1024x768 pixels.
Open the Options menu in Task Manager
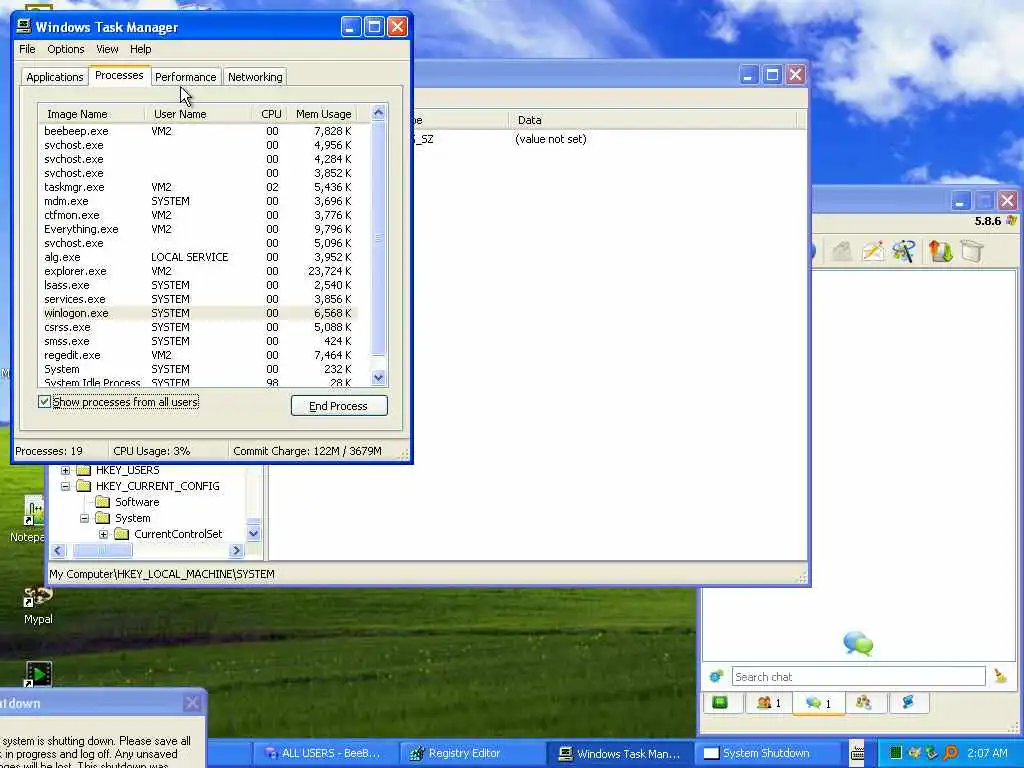click(65, 49)
